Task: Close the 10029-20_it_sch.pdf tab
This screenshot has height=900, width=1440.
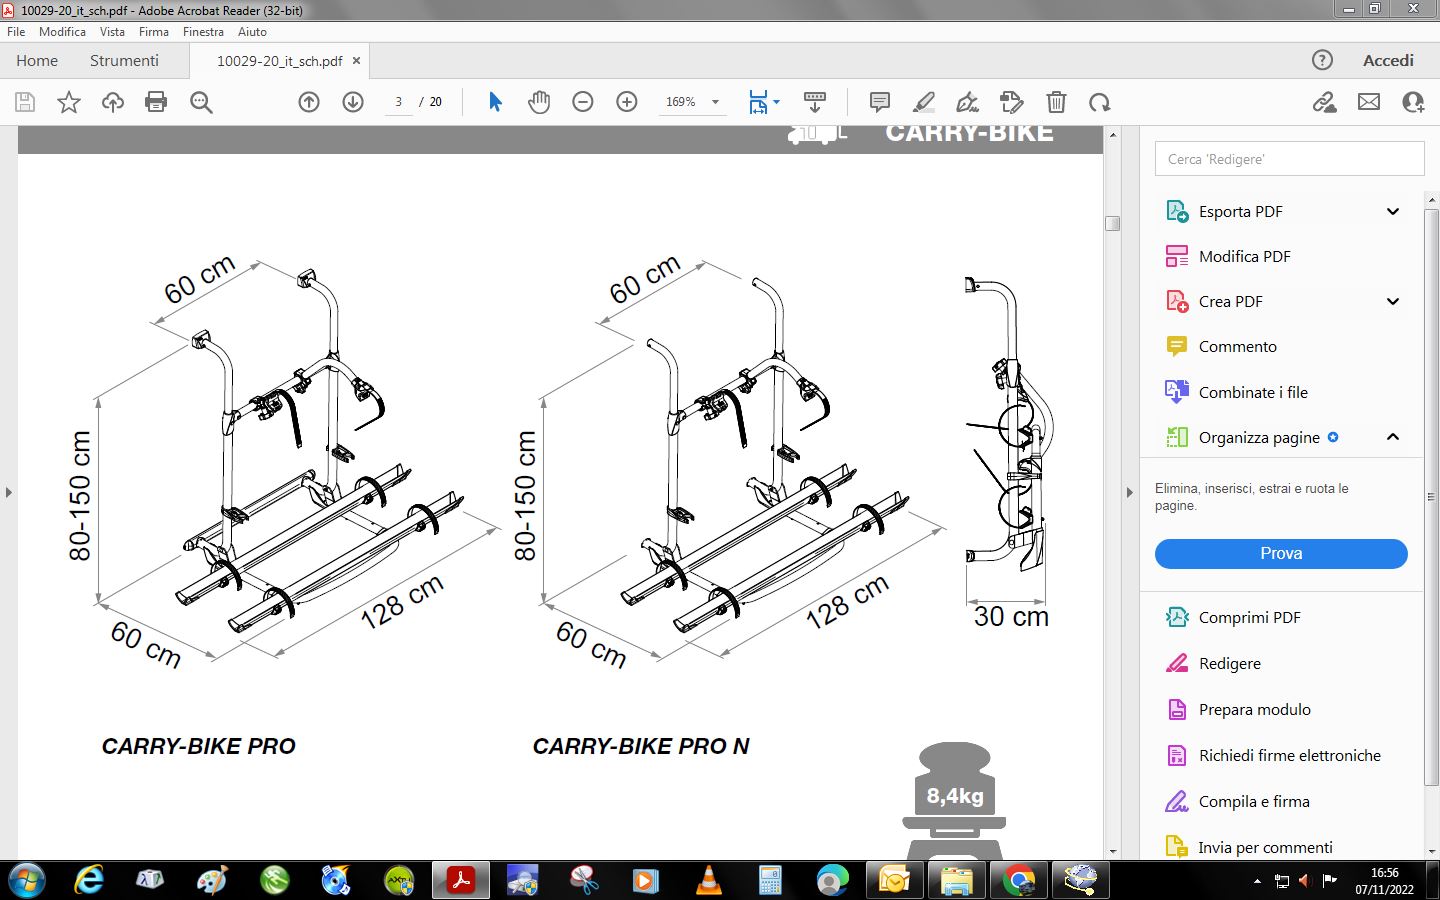Action: click(356, 61)
